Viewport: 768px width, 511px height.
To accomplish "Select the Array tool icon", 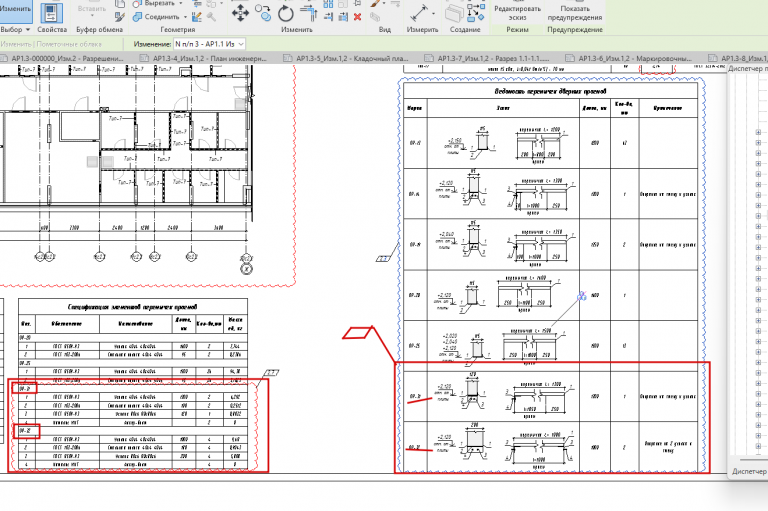I will pyautogui.click(x=328, y=4).
